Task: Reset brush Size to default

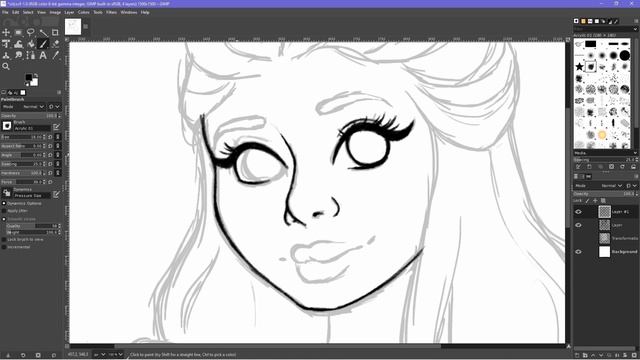Action: [x=51, y=137]
